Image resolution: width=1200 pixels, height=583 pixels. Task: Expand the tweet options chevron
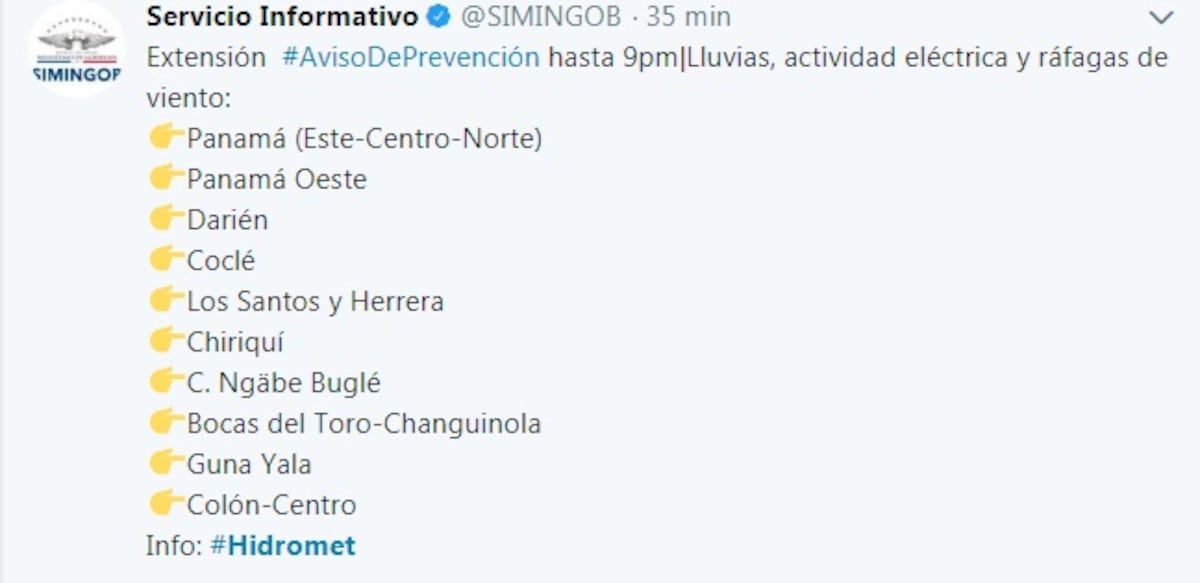coord(1161,18)
